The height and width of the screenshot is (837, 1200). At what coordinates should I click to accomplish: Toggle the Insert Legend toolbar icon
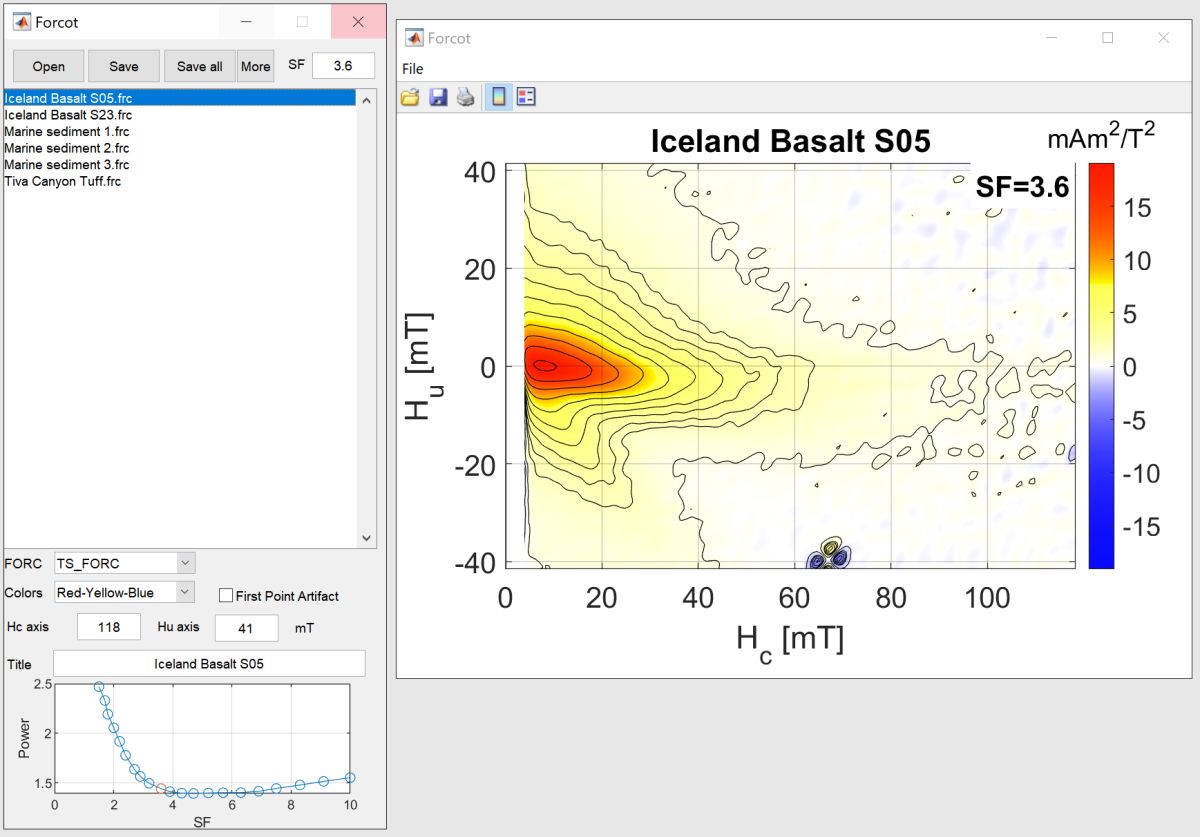(526, 97)
